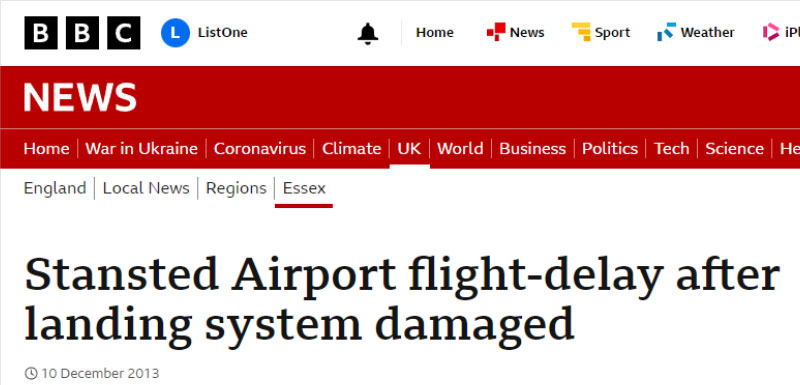Click the BBC logo
This screenshot has width=800, height=385.
pos(82,33)
